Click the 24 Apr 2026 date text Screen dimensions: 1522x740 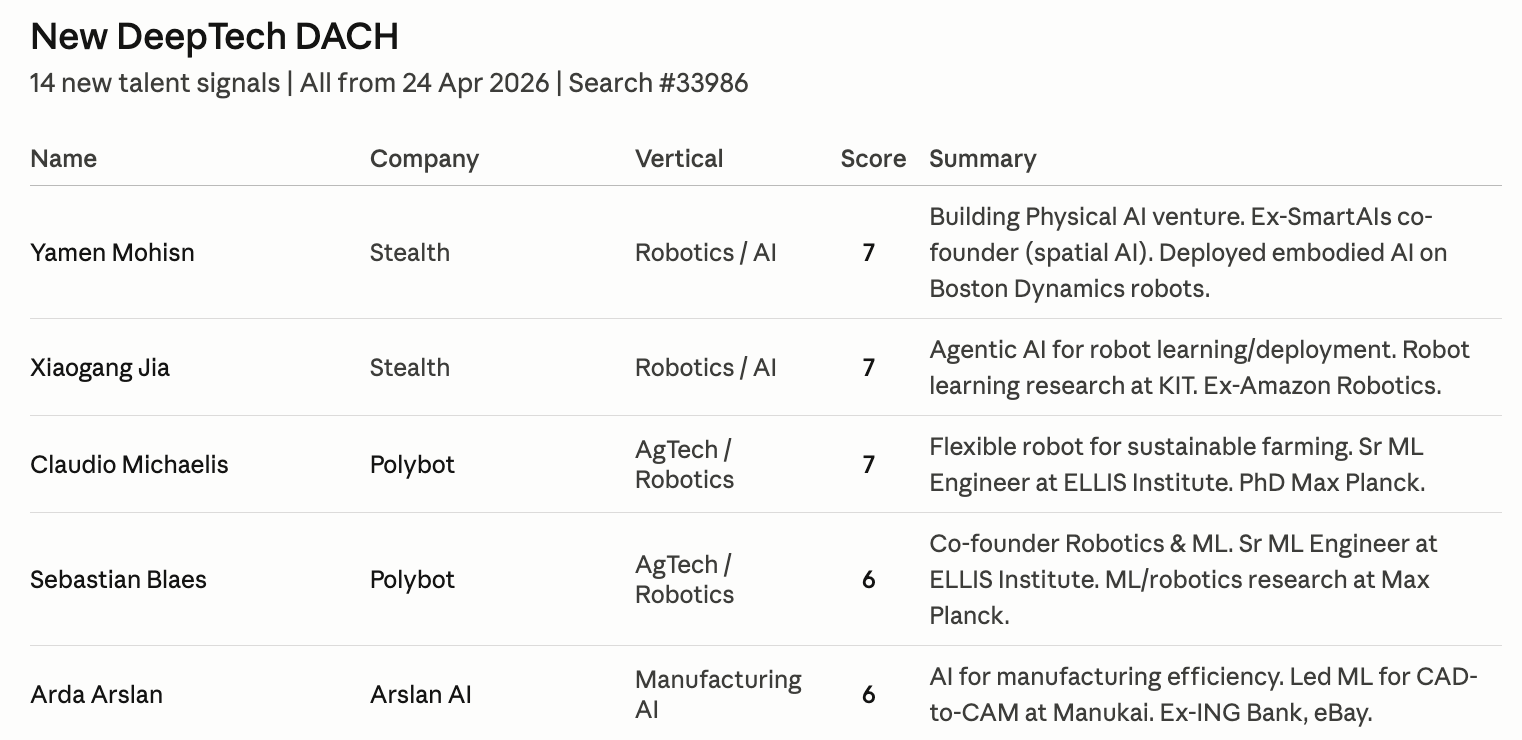click(x=475, y=82)
